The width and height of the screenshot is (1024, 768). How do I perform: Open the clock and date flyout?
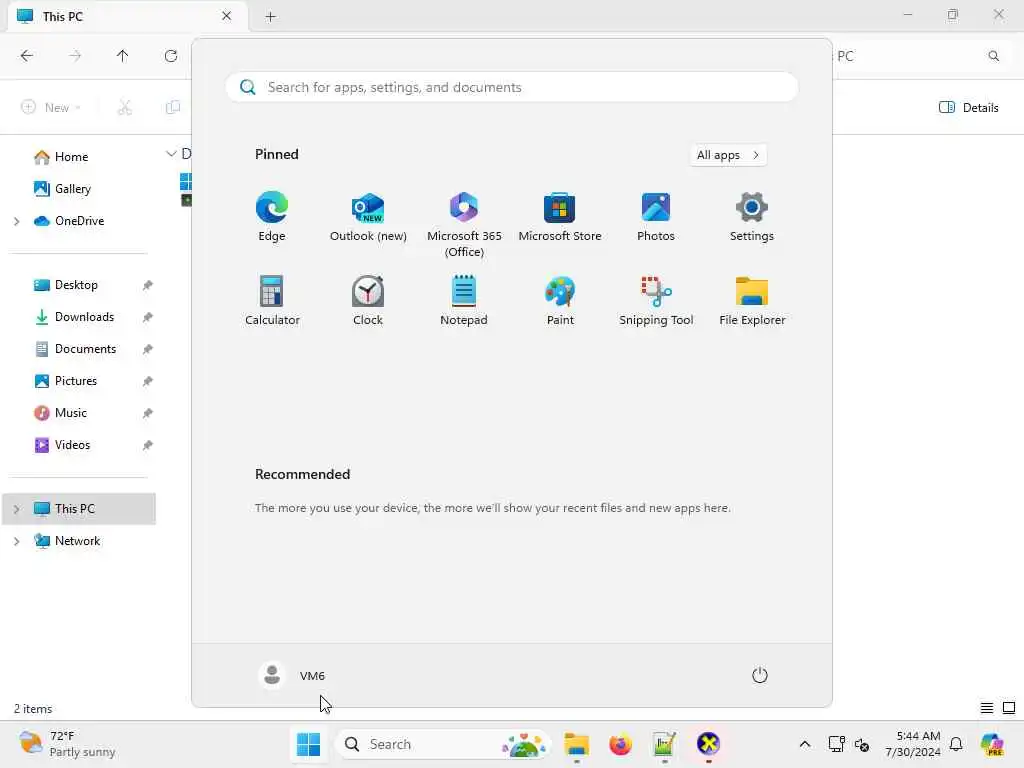pos(912,744)
